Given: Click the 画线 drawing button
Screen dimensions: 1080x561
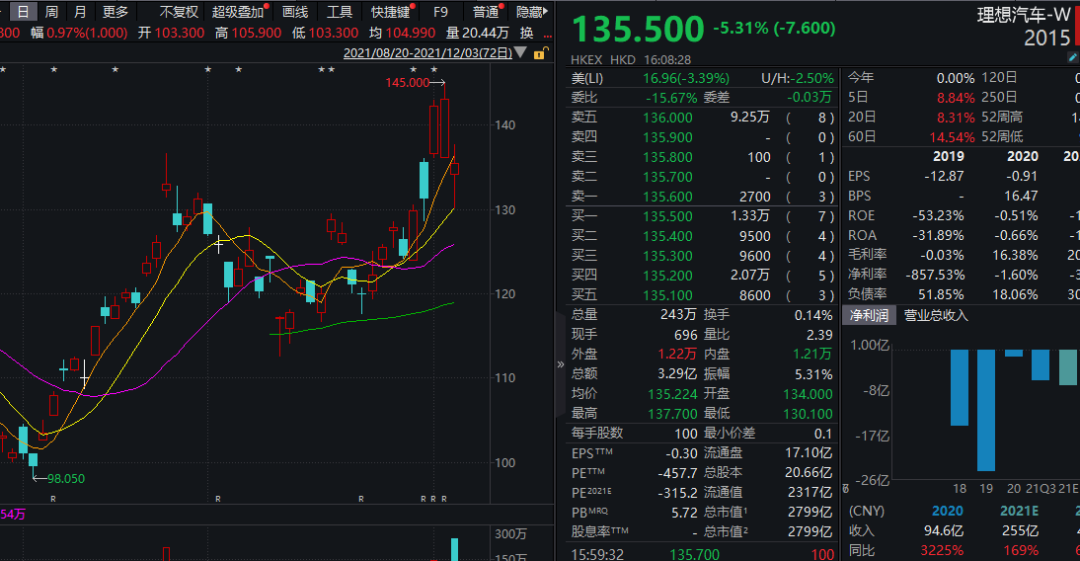Looking at the screenshot, I should pos(295,12).
